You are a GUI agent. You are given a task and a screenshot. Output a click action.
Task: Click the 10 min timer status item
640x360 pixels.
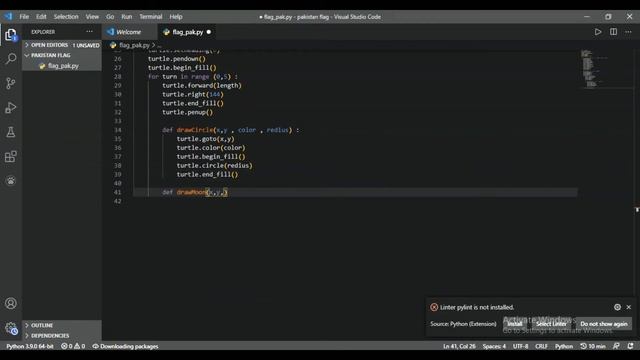pos(593,346)
